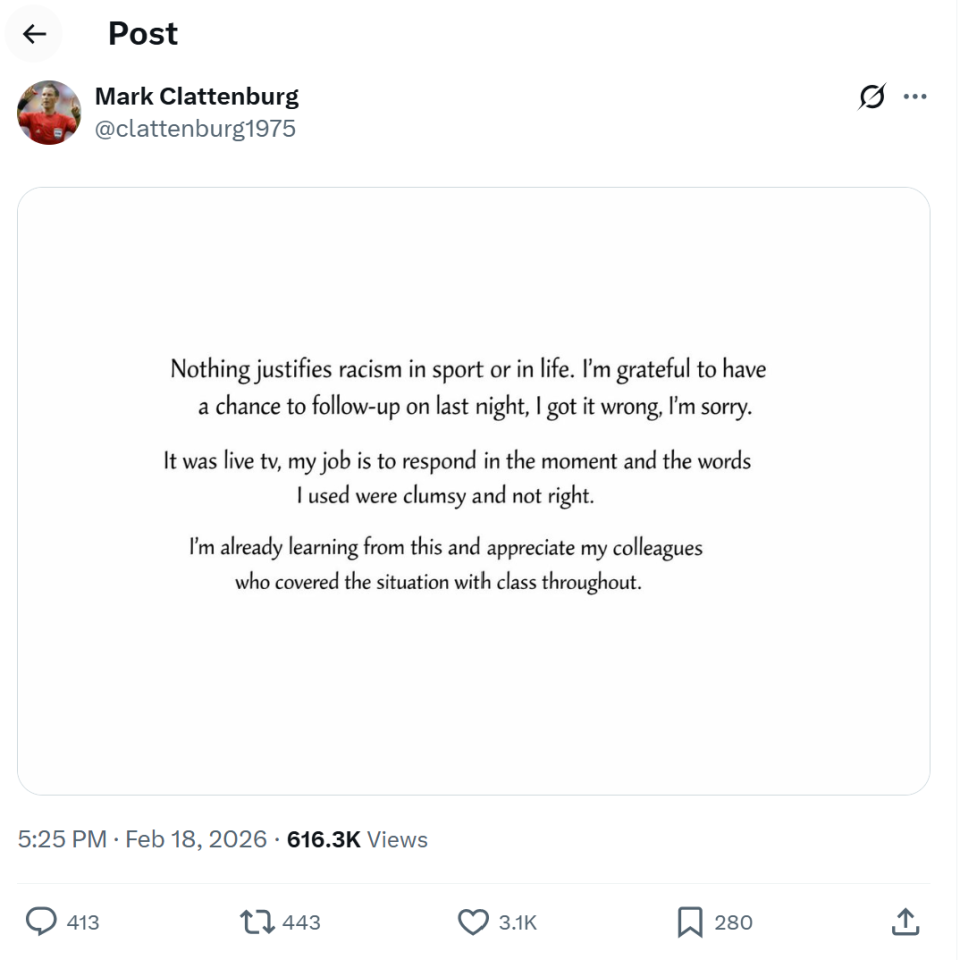
Task: Go back using the left arrow
Action: coord(34,34)
